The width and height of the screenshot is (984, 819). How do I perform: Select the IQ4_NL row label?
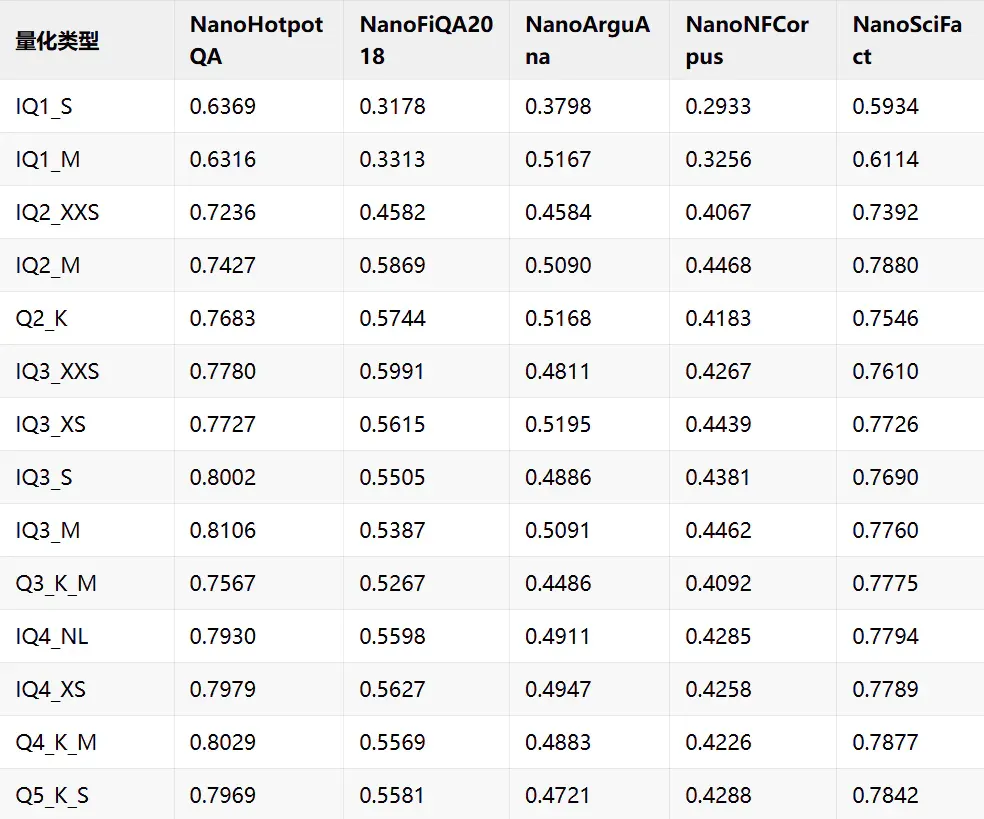click(x=51, y=637)
